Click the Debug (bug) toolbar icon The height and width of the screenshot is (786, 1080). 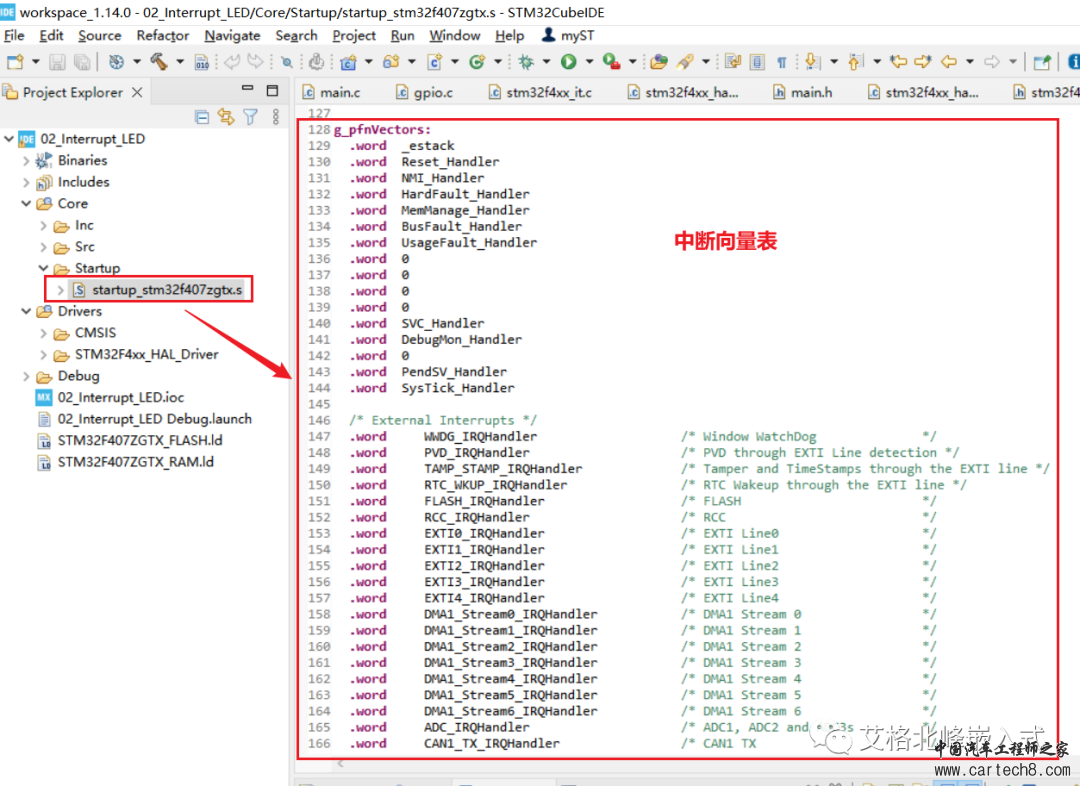pyautogui.click(x=526, y=62)
